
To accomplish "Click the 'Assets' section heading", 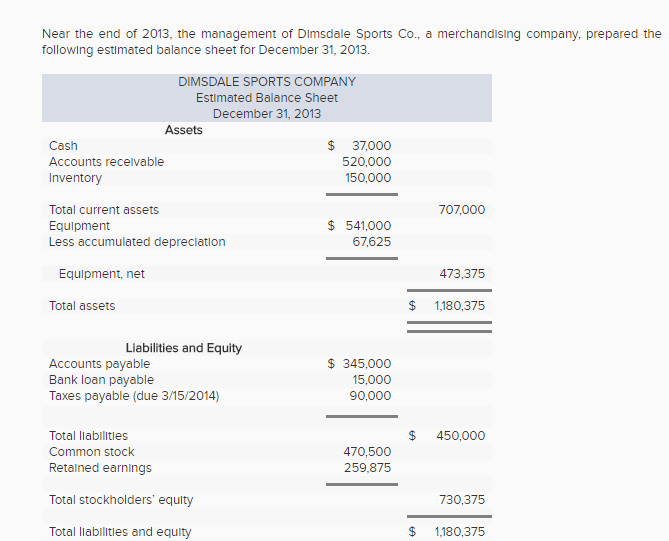I will point(183,130).
